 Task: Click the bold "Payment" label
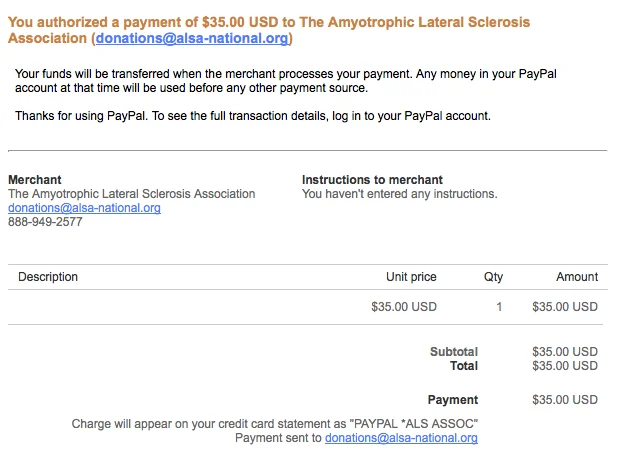(x=453, y=400)
